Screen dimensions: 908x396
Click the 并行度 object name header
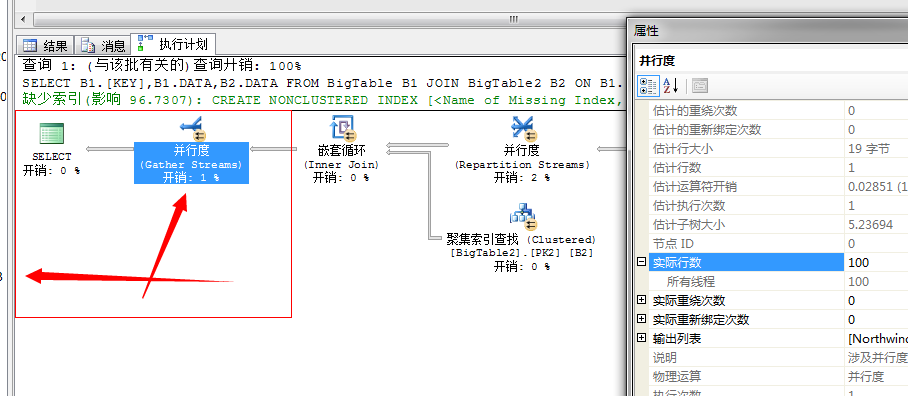(x=657, y=60)
